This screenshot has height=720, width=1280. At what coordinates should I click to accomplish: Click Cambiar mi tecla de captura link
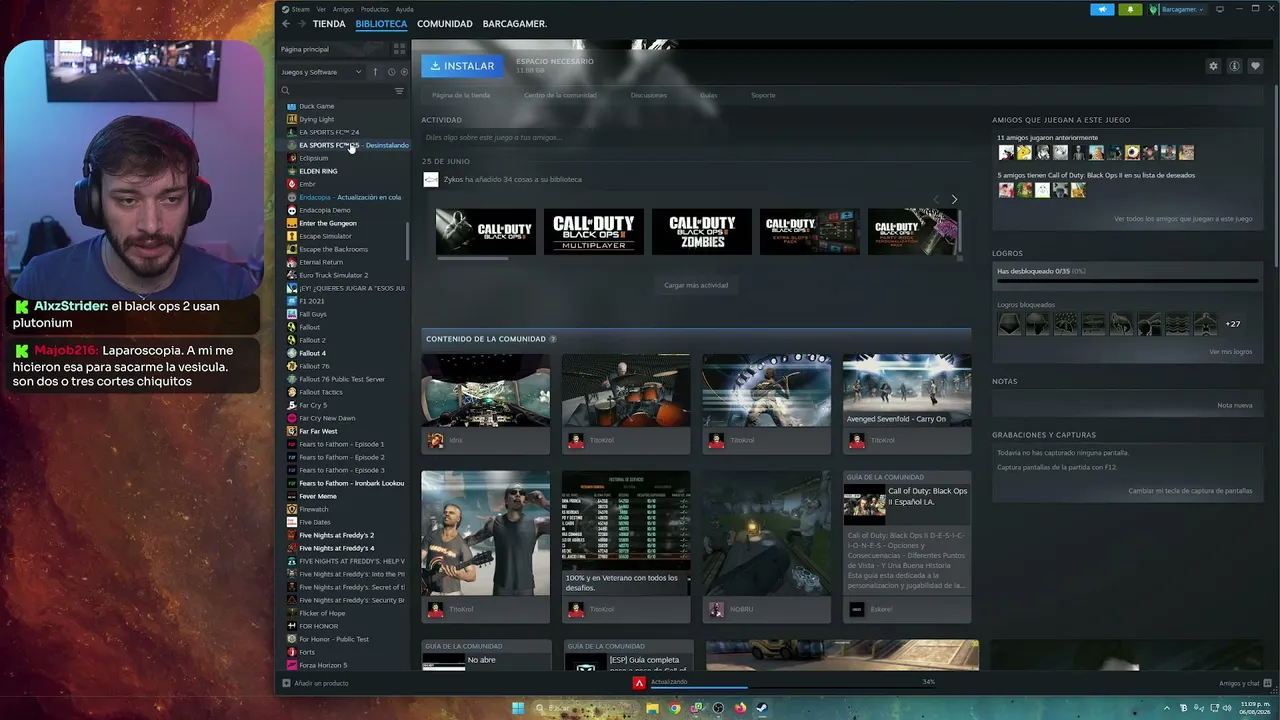[1190, 491]
